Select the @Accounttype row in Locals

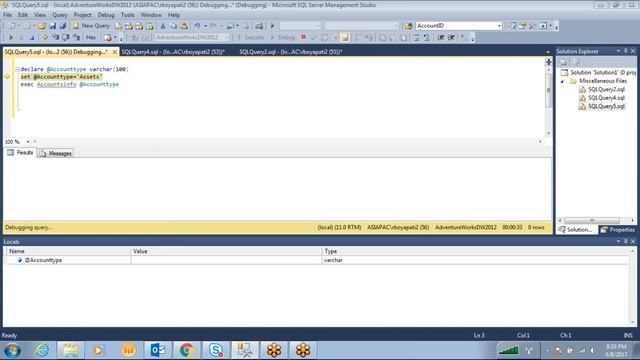pyautogui.click(x=317, y=260)
